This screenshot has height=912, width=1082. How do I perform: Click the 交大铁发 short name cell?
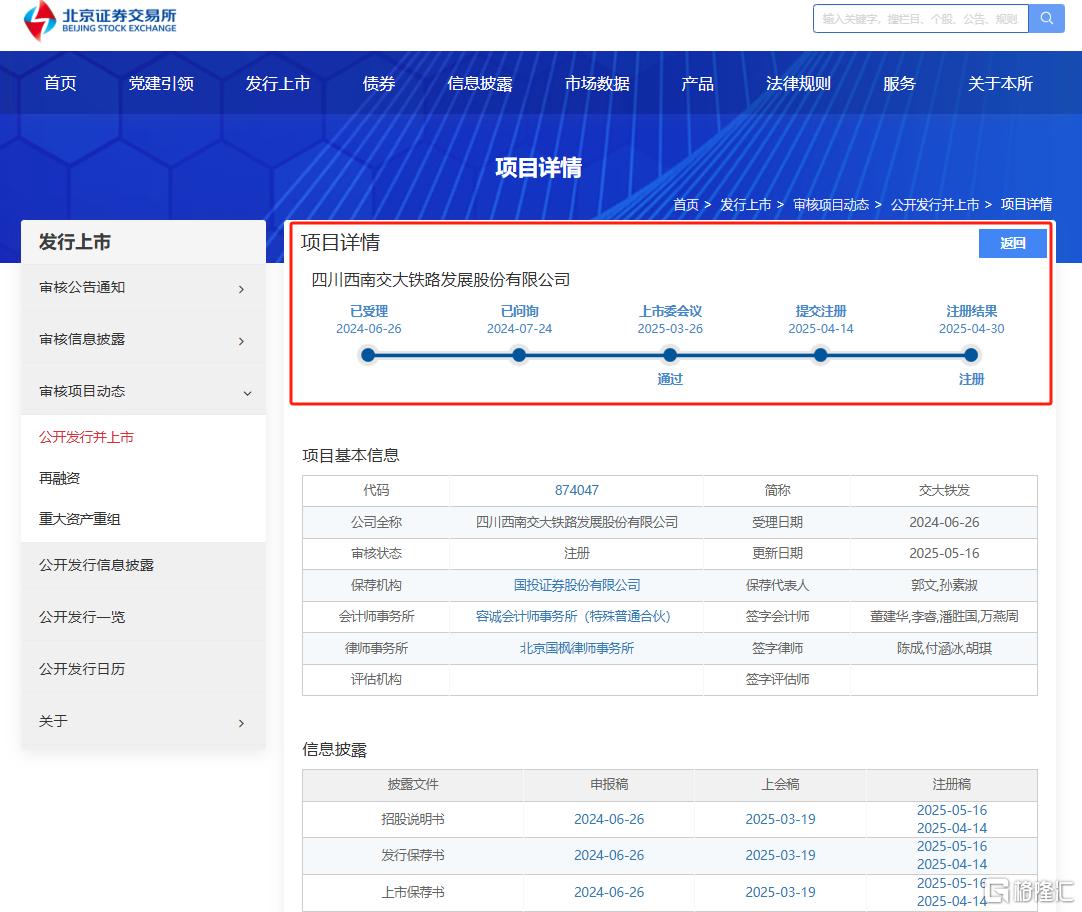click(x=943, y=490)
